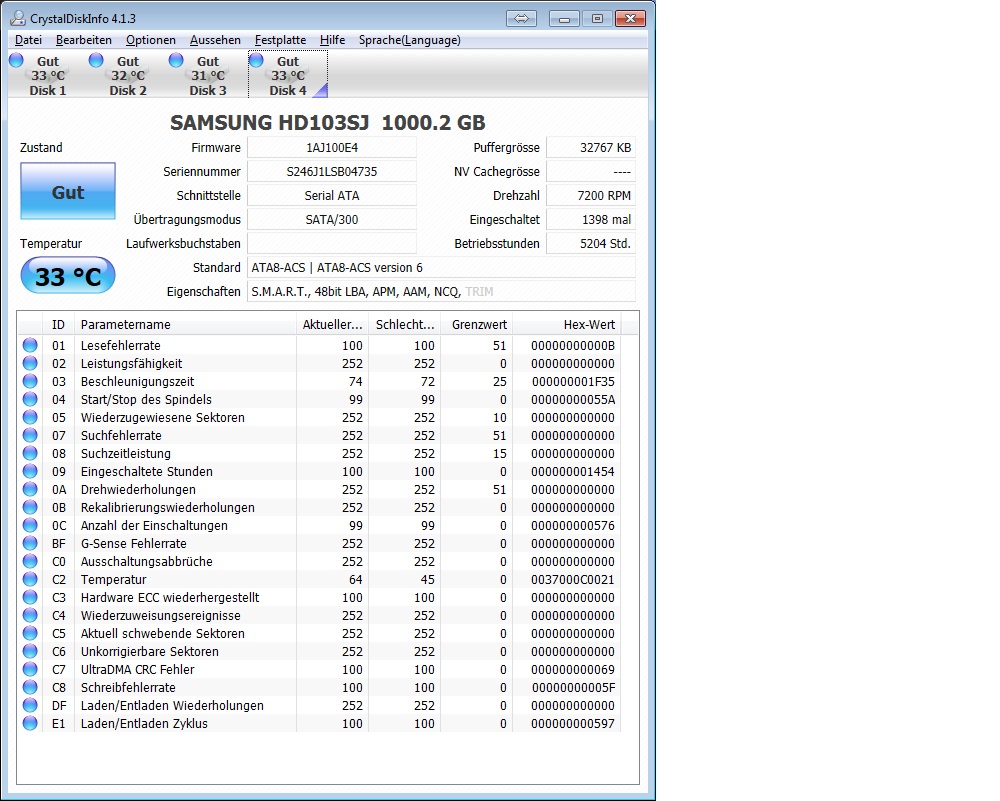Click status orb for Wiederzugewiesene Sektoren
Screen dimensions: 1000x801
(x=30, y=417)
